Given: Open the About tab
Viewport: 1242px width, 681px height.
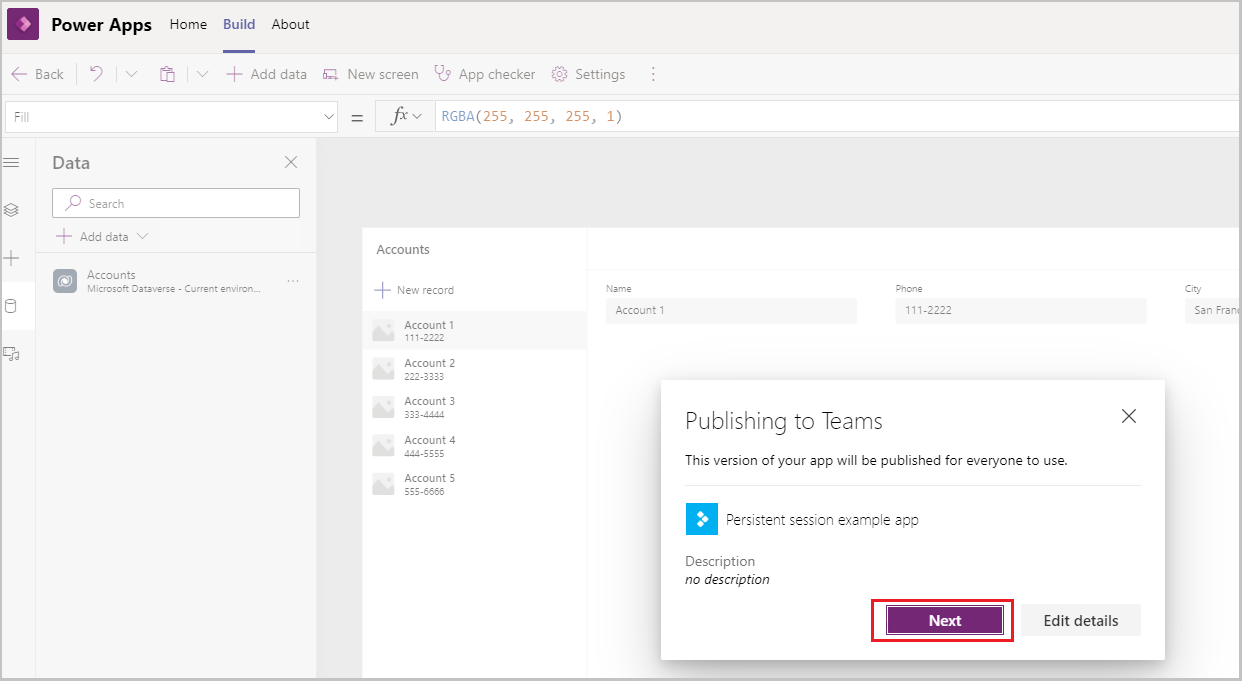Looking at the screenshot, I should click(290, 24).
